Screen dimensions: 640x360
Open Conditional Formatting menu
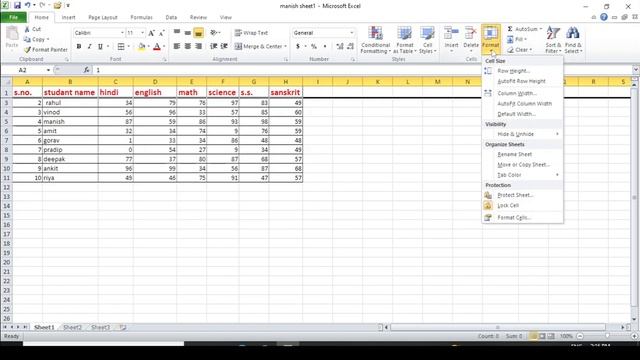[376, 40]
